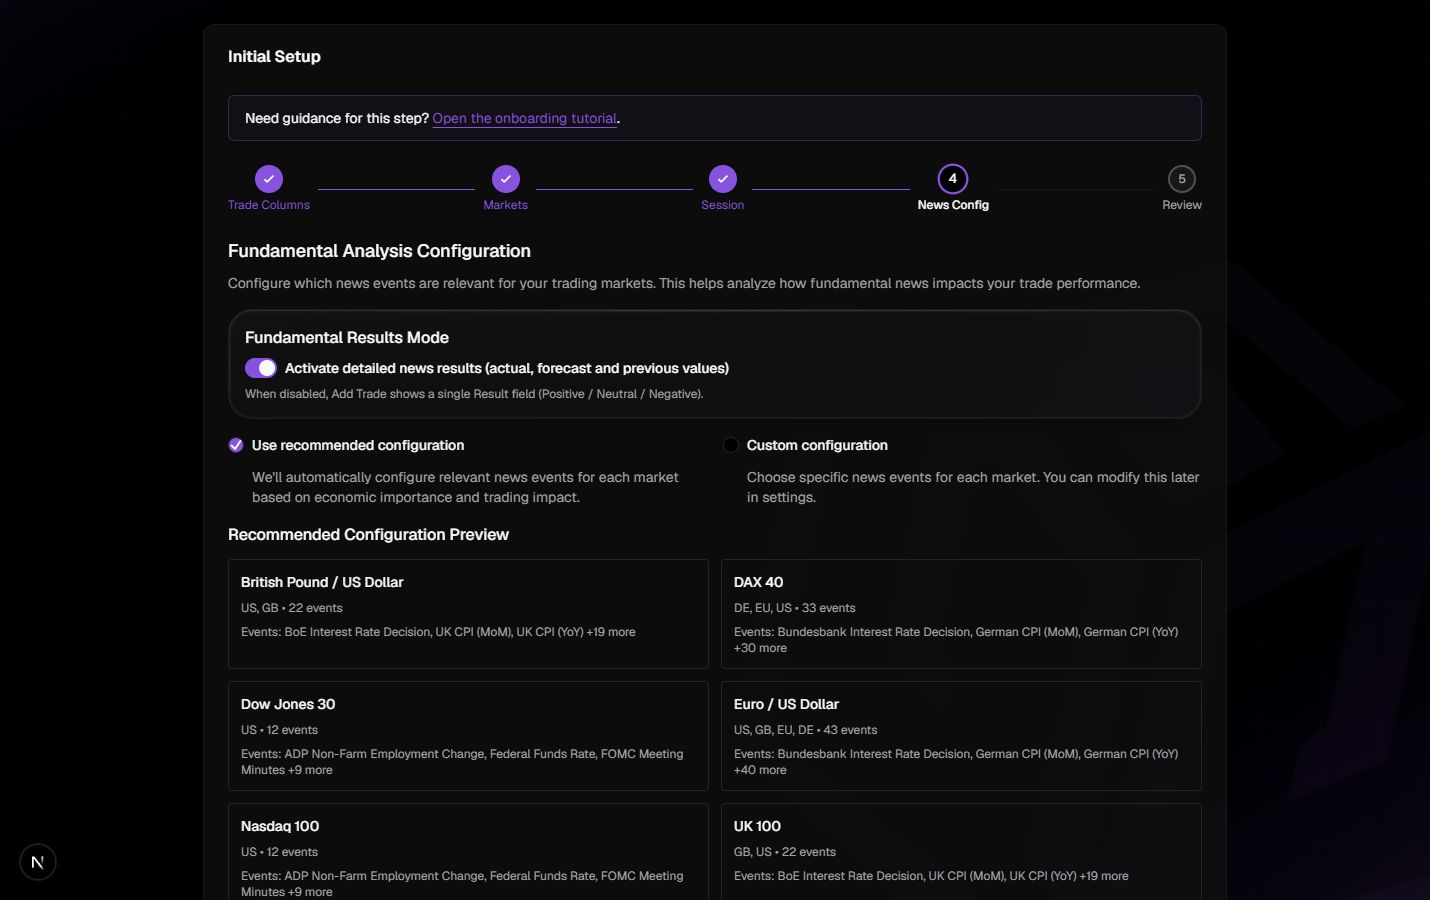Image resolution: width=1430 pixels, height=900 pixels.
Task: Click the Trade Columns step checkmark circle
Action: (x=269, y=179)
